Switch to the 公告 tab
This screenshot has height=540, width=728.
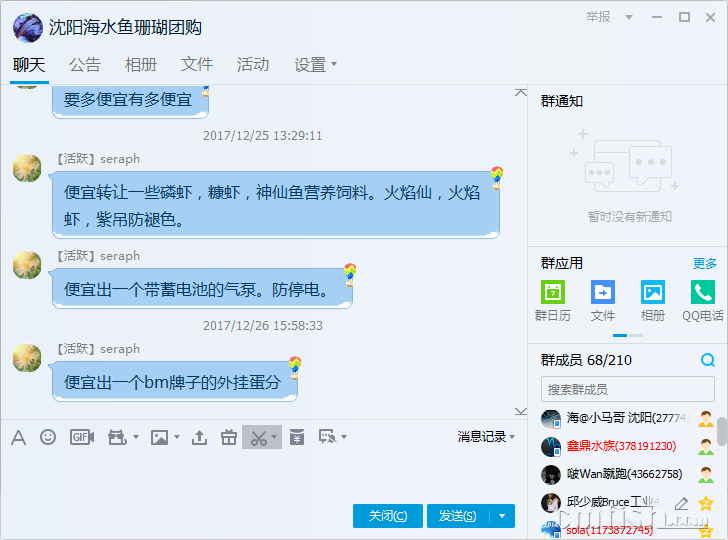(85, 65)
